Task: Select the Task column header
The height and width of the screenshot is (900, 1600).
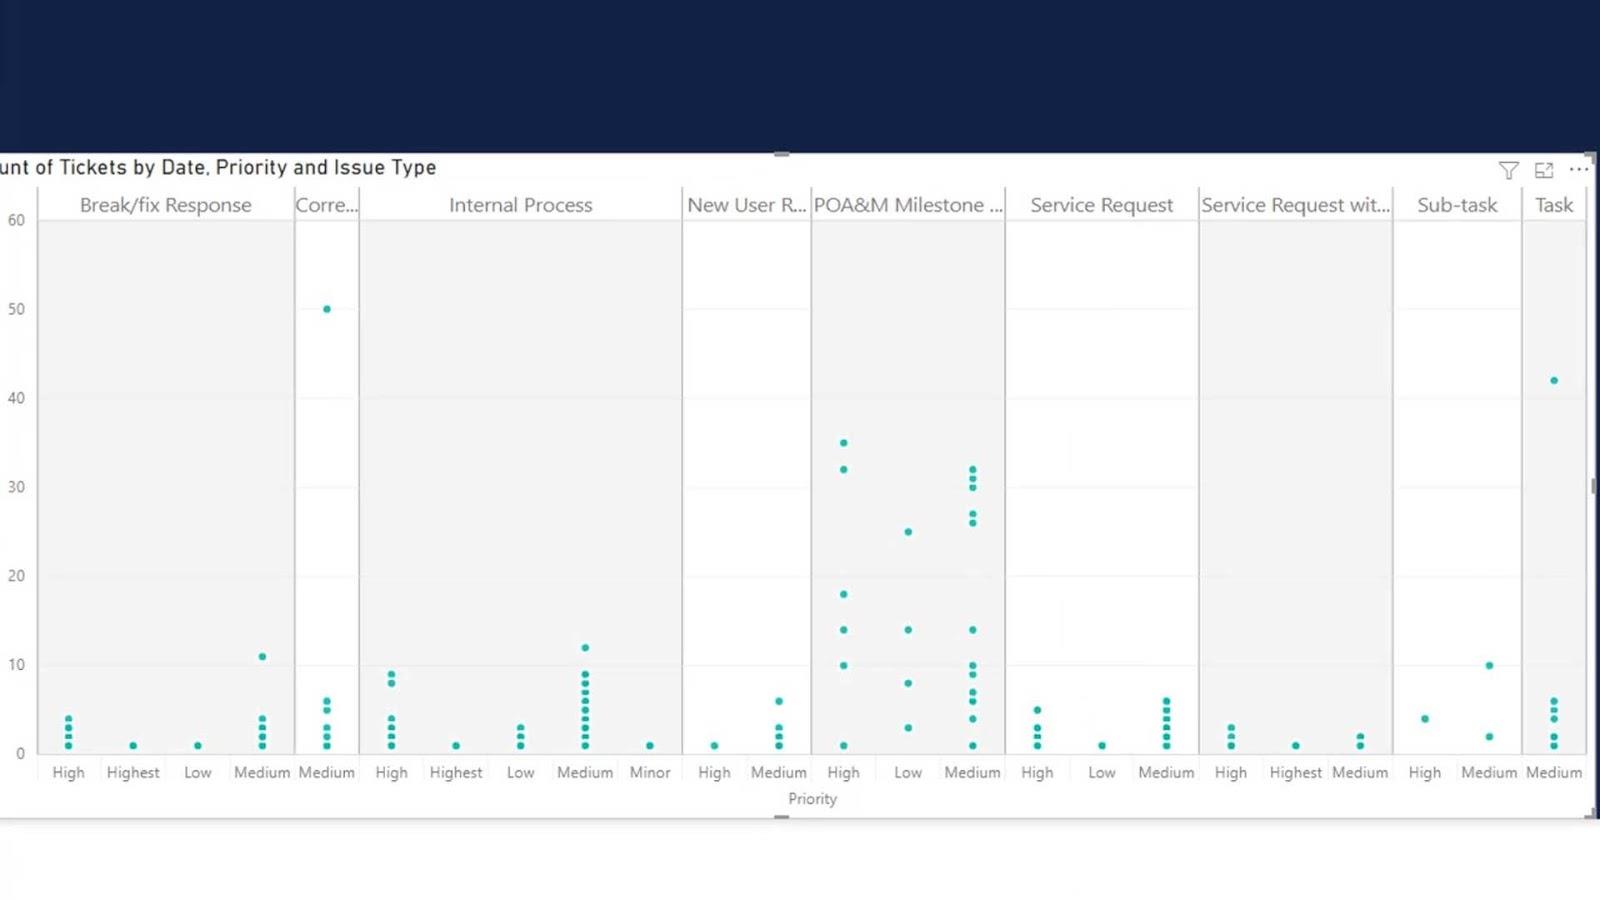Action: [1554, 205]
